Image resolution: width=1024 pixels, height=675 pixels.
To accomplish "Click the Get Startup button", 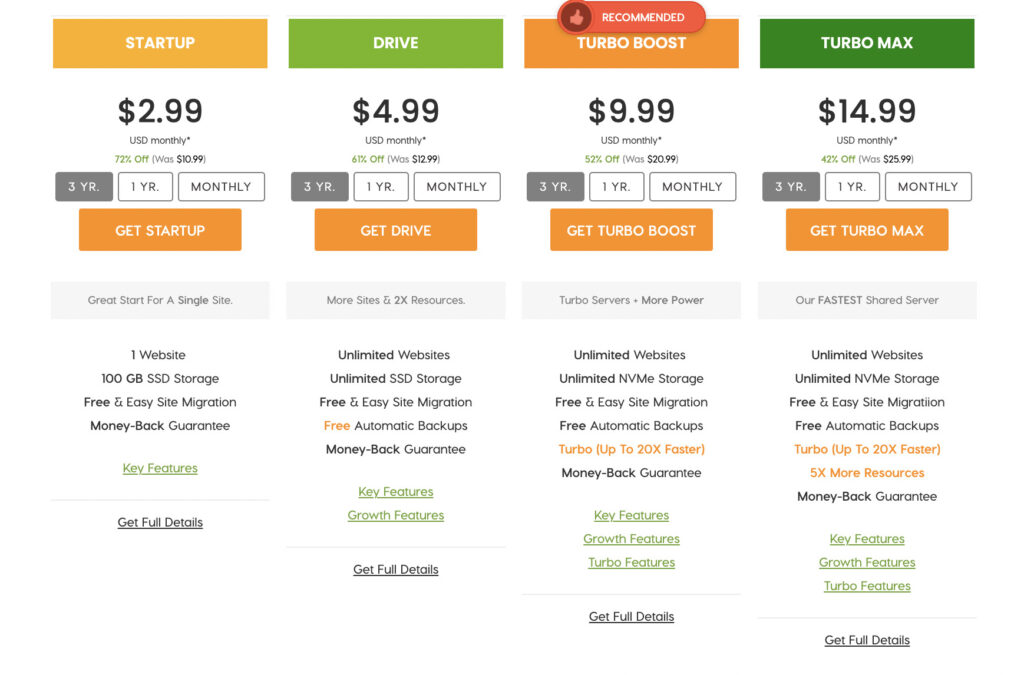I will [160, 230].
